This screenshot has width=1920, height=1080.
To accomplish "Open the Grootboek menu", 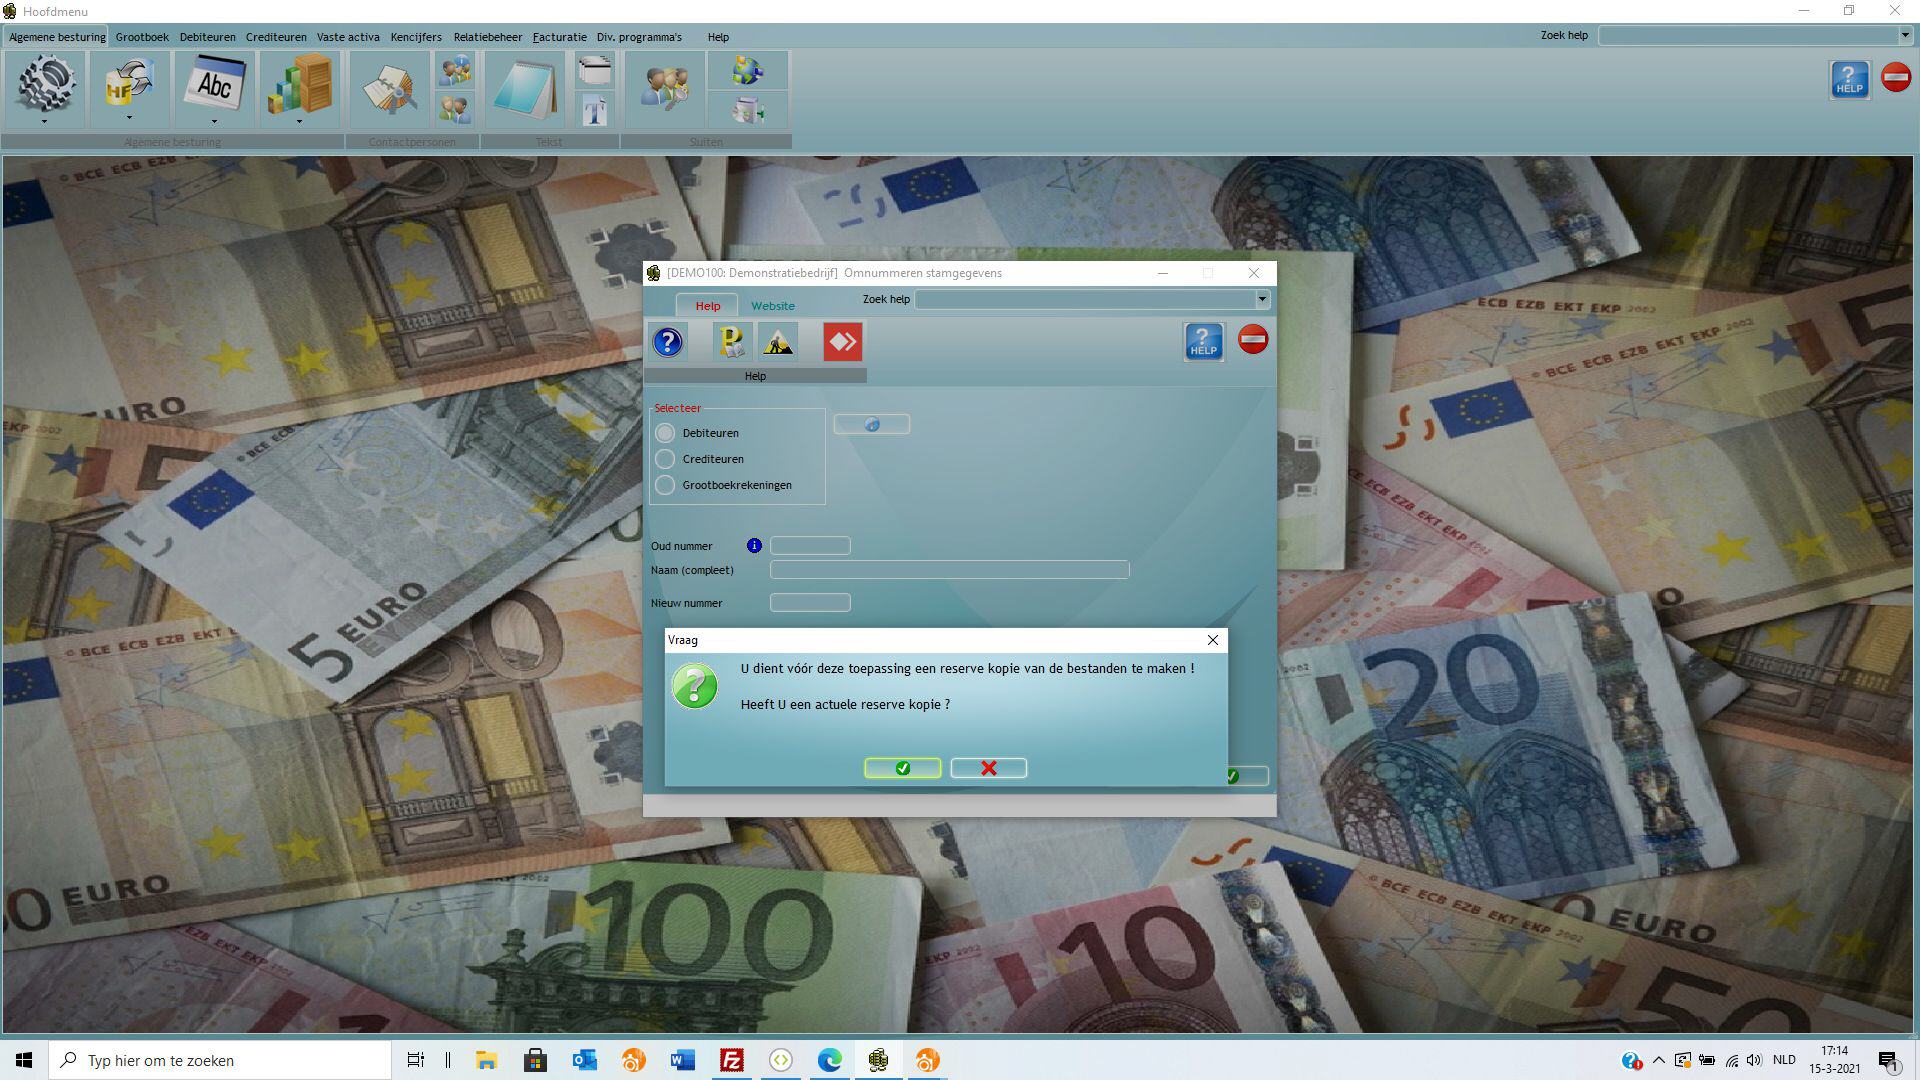I will [142, 37].
